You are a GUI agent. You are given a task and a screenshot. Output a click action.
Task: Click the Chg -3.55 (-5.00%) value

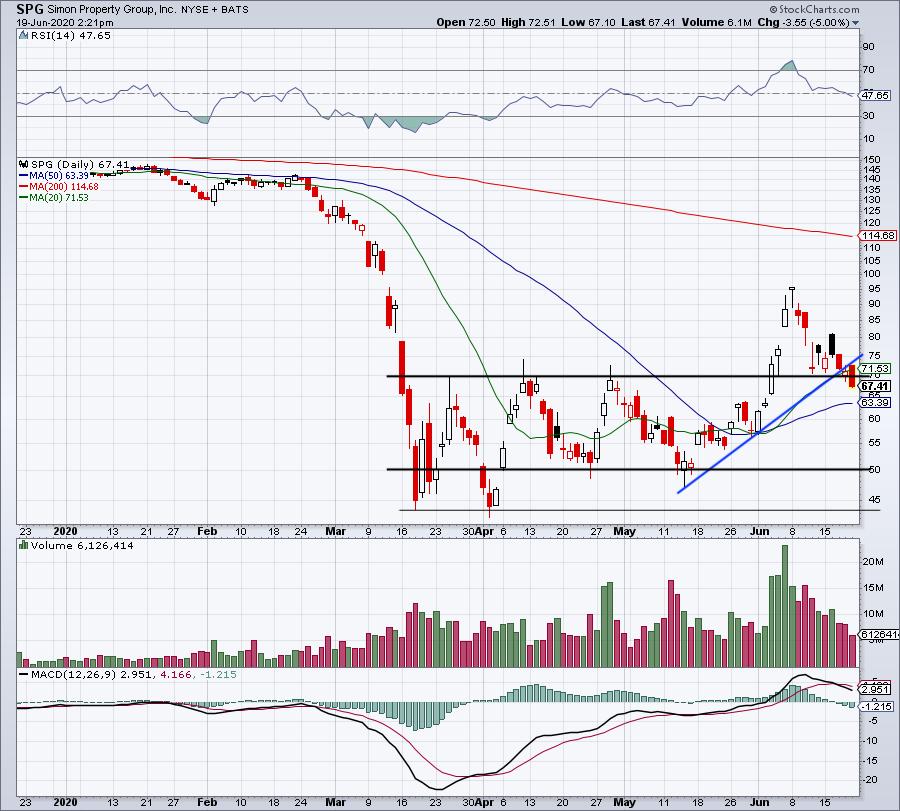pyautogui.click(x=804, y=22)
